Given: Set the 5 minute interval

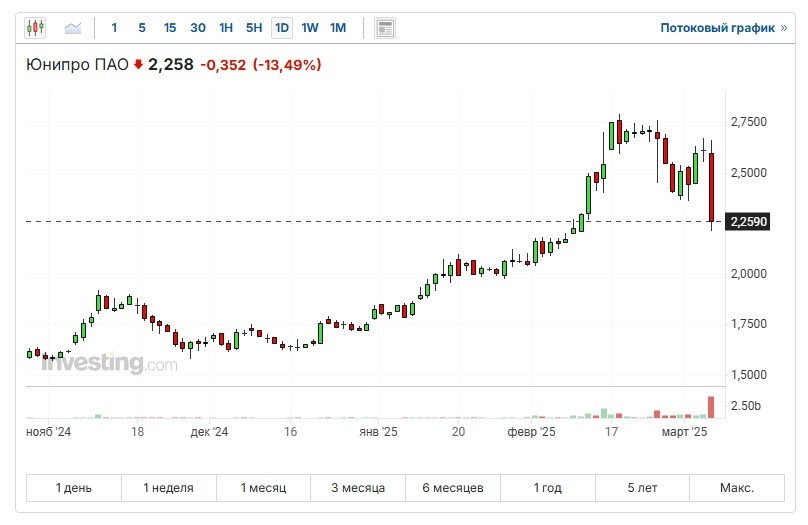Looking at the screenshot, I should click(142, 28).
